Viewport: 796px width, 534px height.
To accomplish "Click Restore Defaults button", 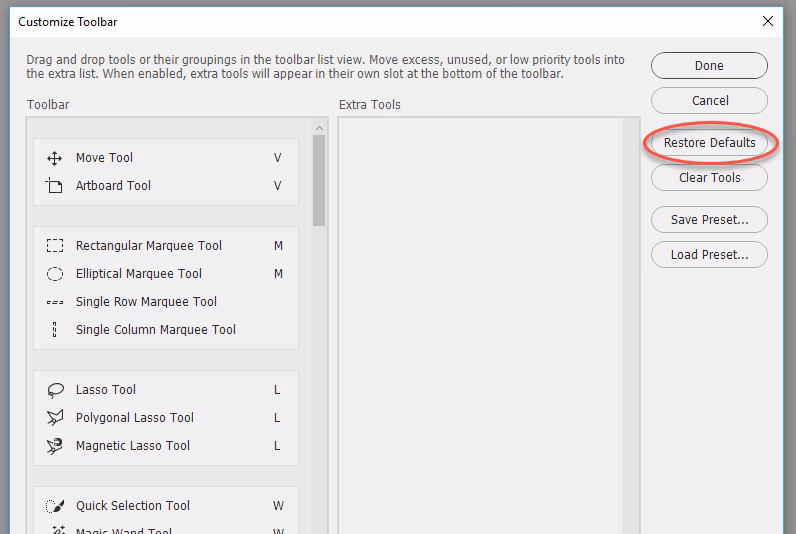I will [709, 143].
